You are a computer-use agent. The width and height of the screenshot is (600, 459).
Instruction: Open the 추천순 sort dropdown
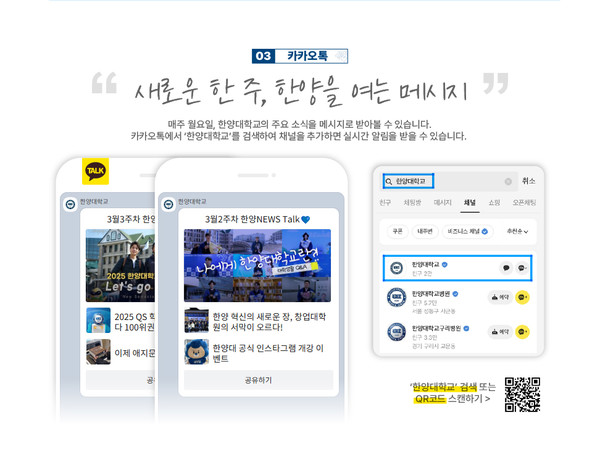click(517, 231)
